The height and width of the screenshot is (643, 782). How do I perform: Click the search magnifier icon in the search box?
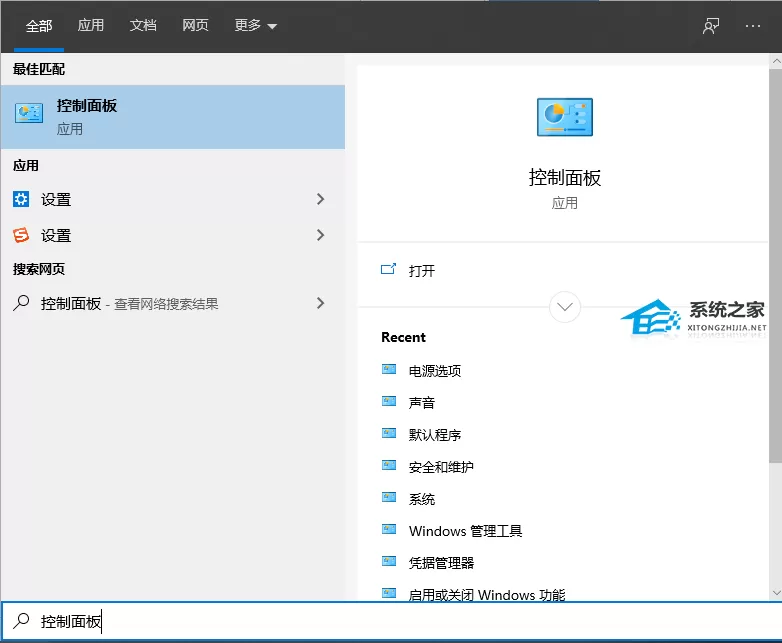point(21,621)
